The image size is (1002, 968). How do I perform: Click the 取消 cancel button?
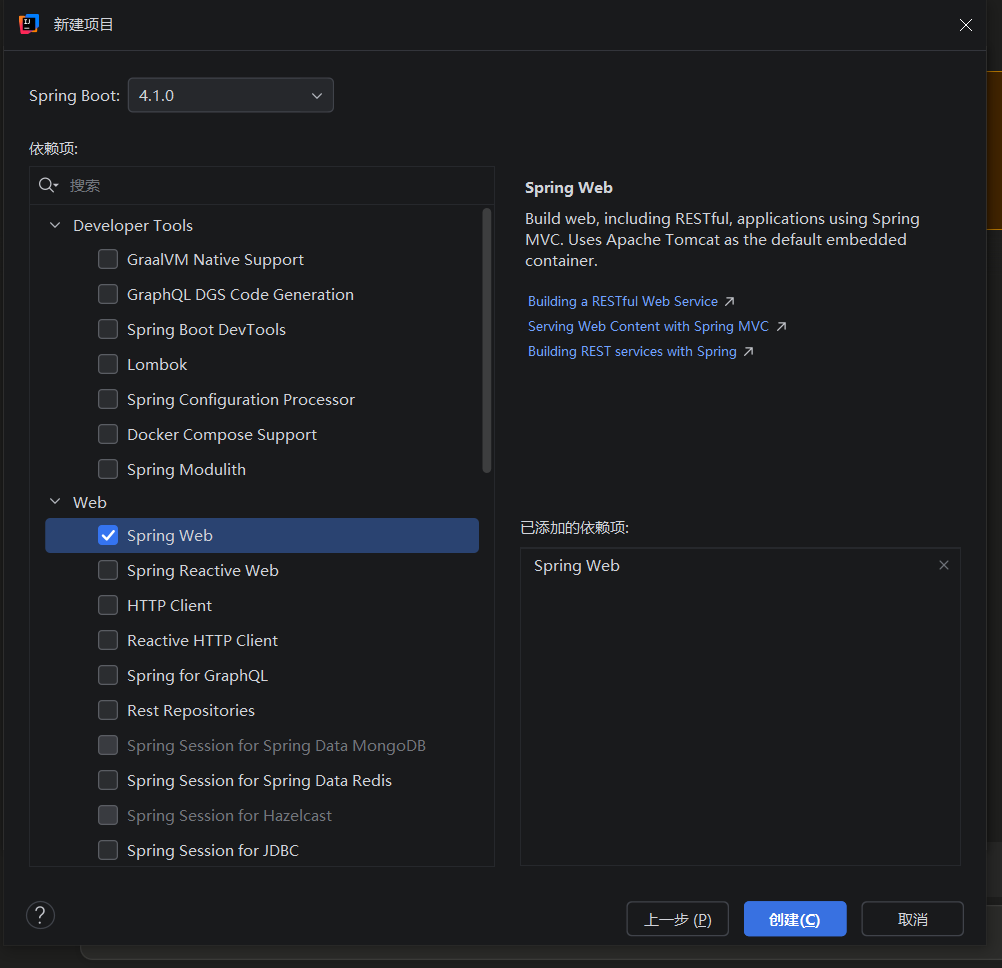pyautogui.click(x=913, y=919)
